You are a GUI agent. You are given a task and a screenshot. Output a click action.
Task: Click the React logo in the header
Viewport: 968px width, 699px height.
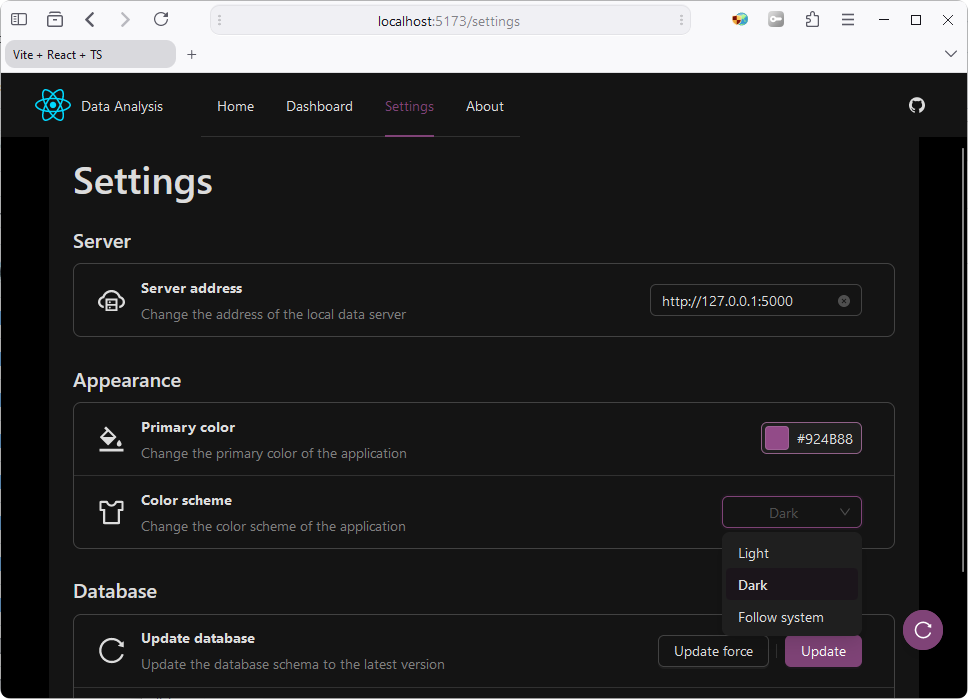click(53, 105)
